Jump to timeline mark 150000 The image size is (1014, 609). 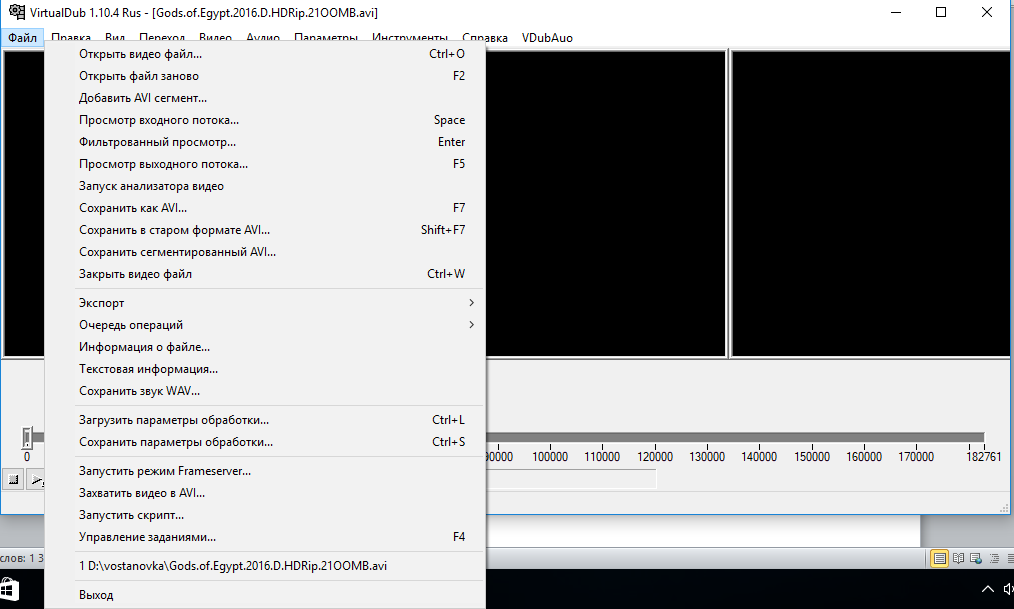(812, 456)
